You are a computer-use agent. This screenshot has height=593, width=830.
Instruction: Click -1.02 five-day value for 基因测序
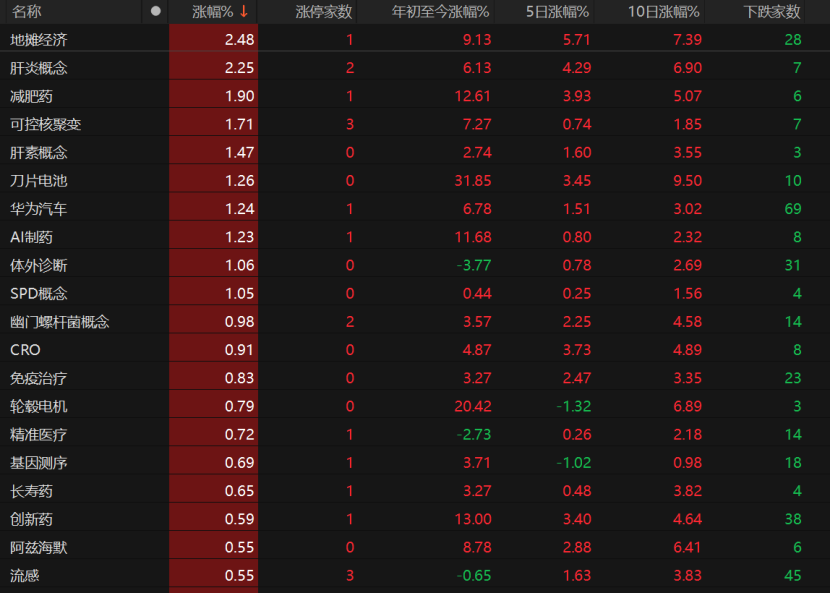point(573,462)
